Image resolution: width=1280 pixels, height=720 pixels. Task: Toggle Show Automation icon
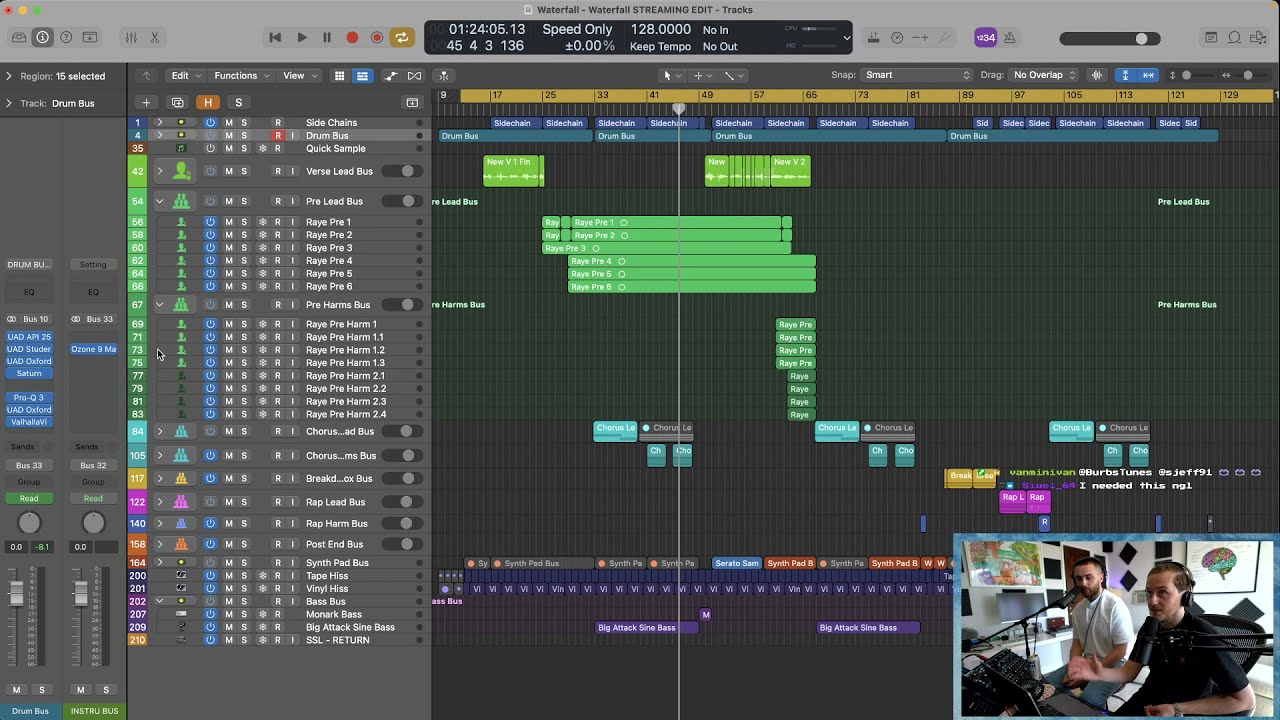click(391, 76)
